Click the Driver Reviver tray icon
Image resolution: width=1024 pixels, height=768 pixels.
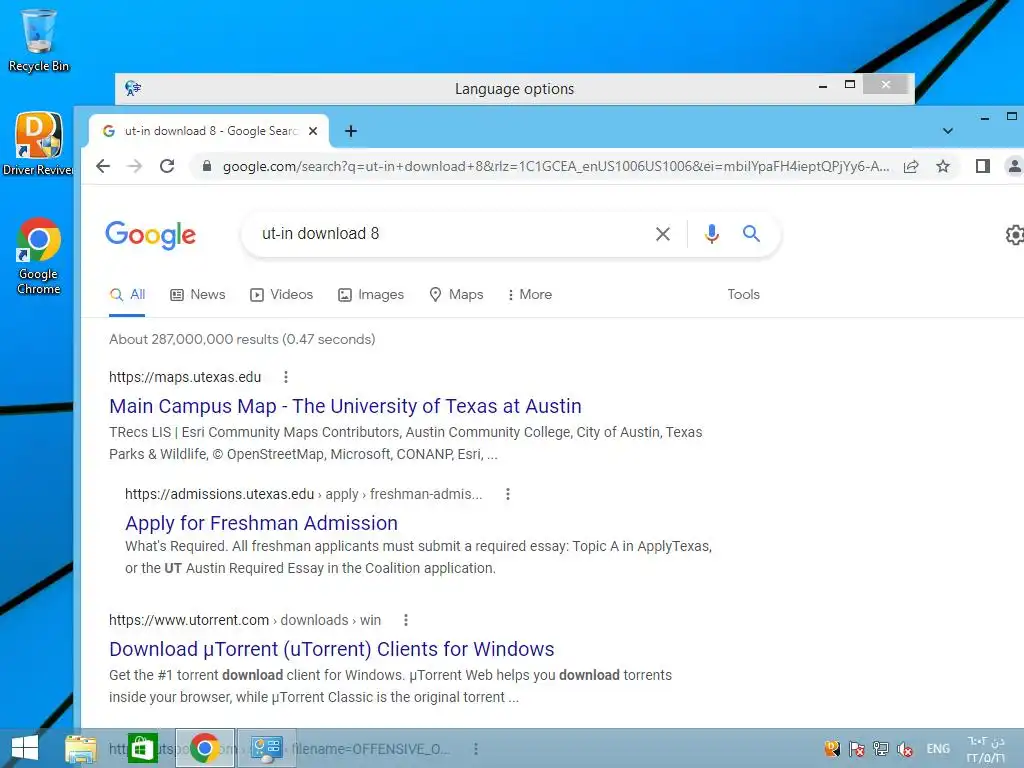tap(832, 748)
